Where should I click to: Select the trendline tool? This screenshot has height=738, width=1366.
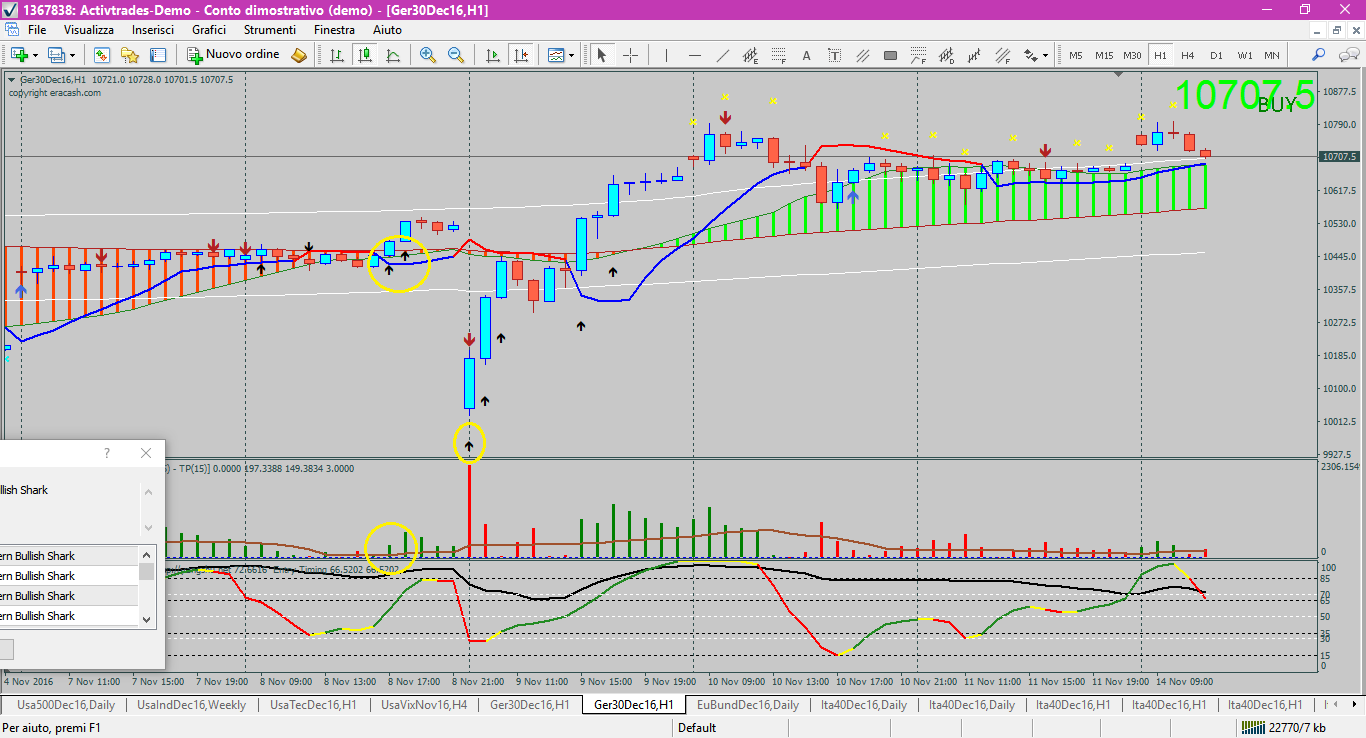click(722, 55)
